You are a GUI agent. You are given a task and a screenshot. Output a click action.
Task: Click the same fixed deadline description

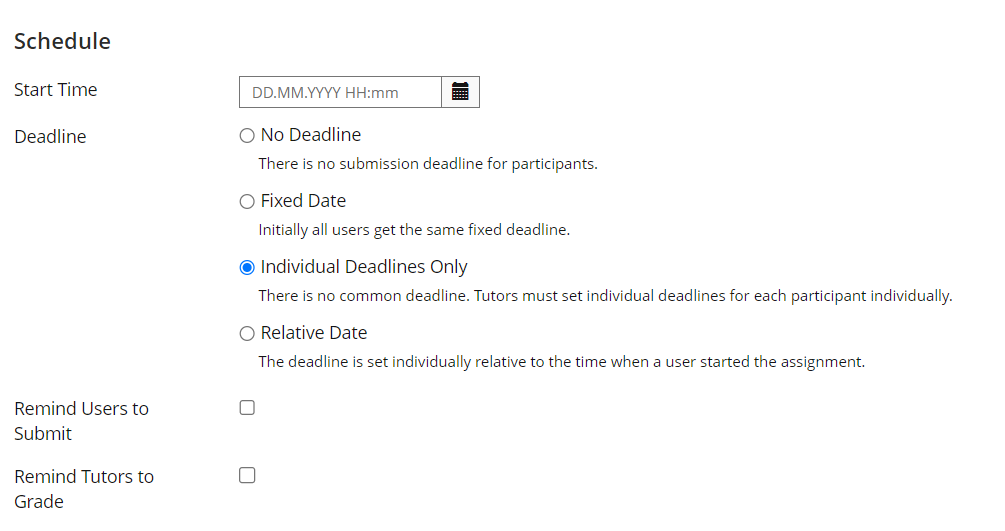414,230
